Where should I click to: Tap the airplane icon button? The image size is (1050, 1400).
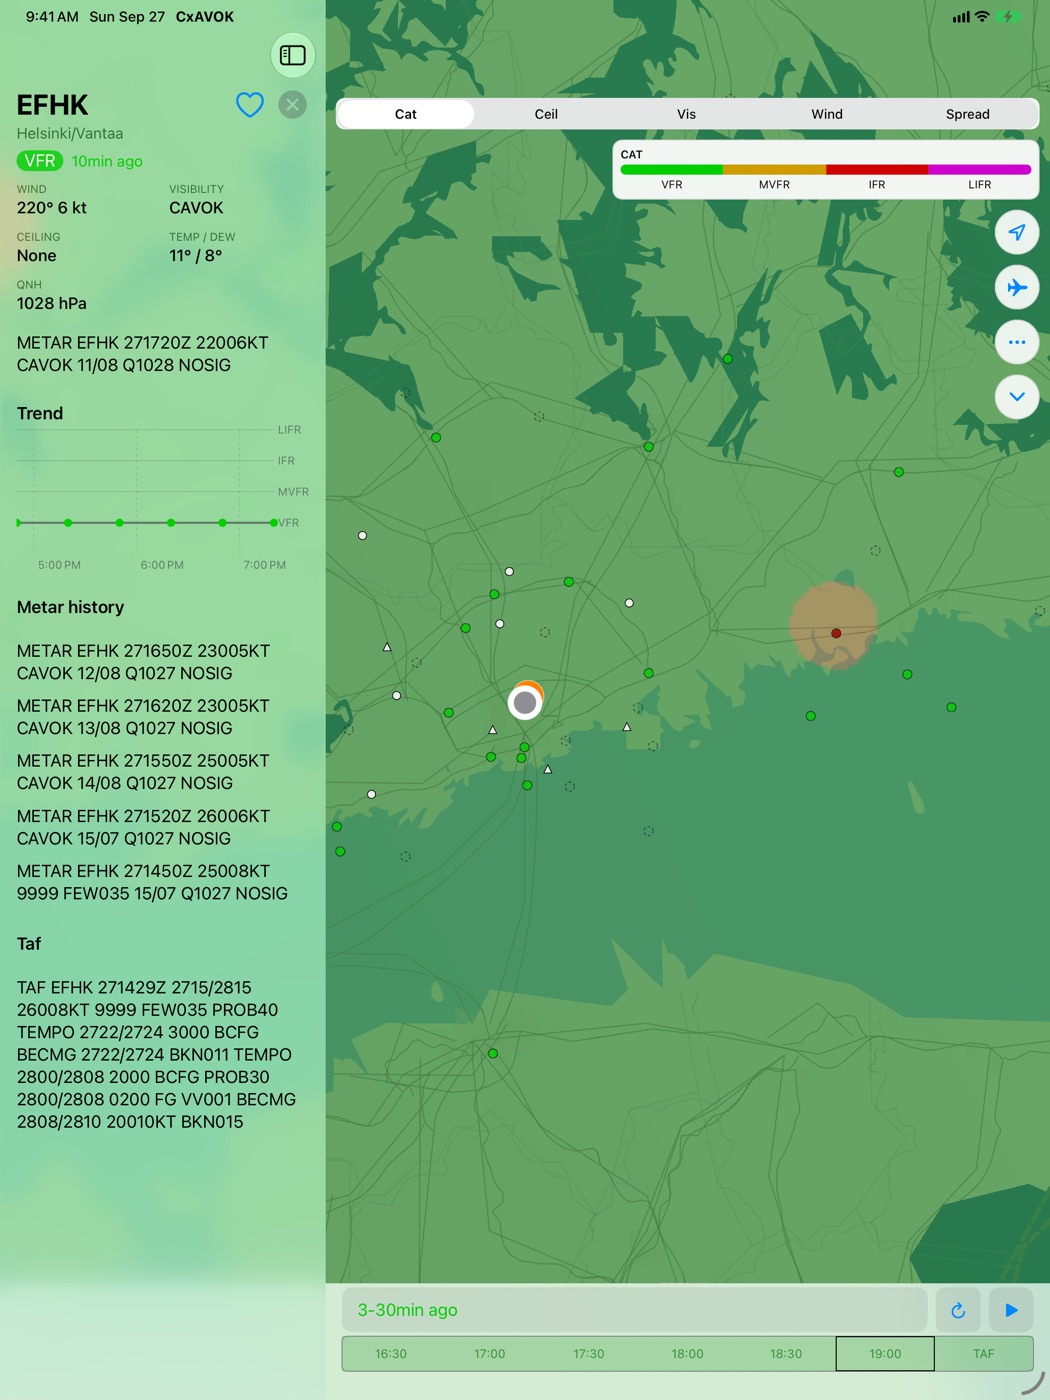pos(1017,287)
